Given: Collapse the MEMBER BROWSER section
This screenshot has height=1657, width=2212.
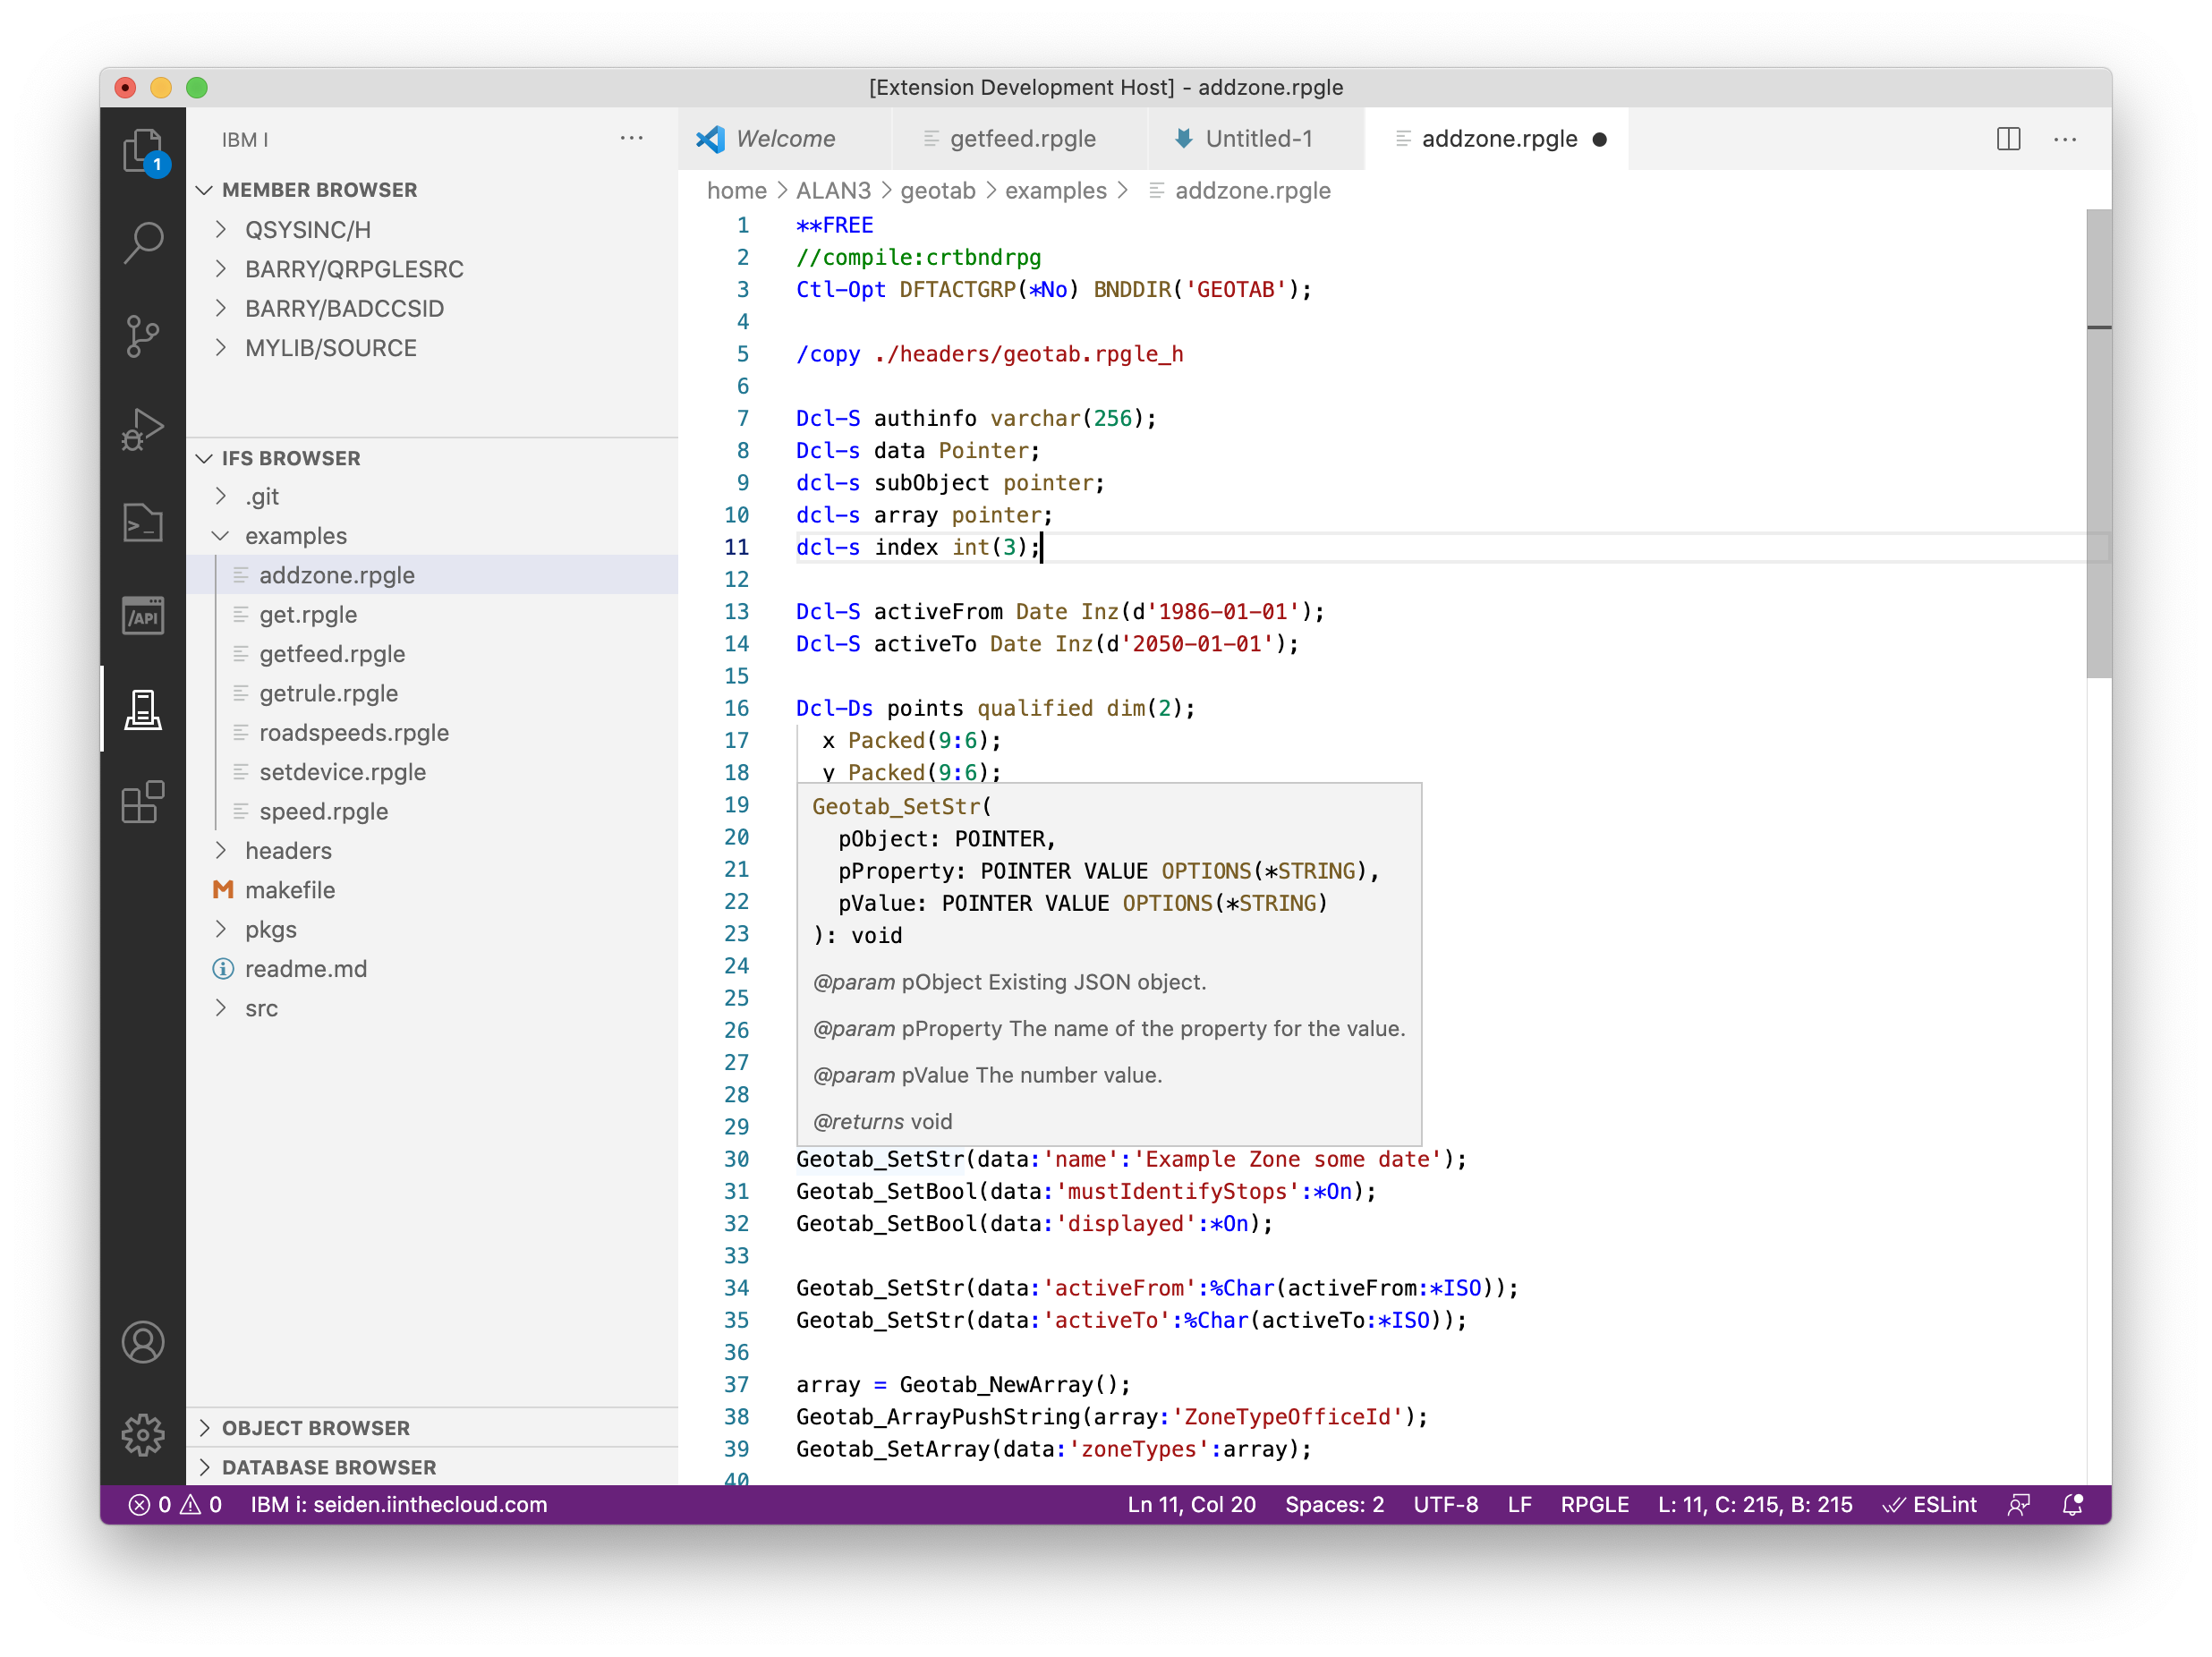Looking at the screenshot, I should (x=206, y=190).
